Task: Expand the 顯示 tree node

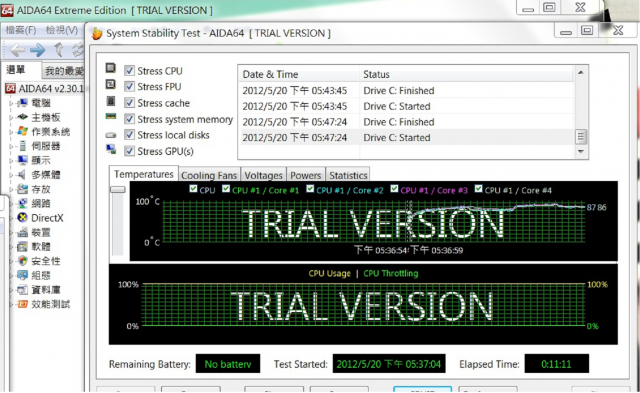Action: coord(11,160)
